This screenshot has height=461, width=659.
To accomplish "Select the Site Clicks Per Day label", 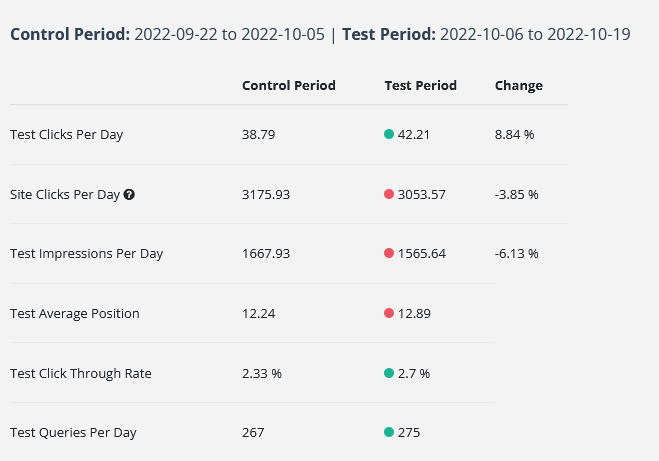I will pyautogui.click(x=65, y=195).
